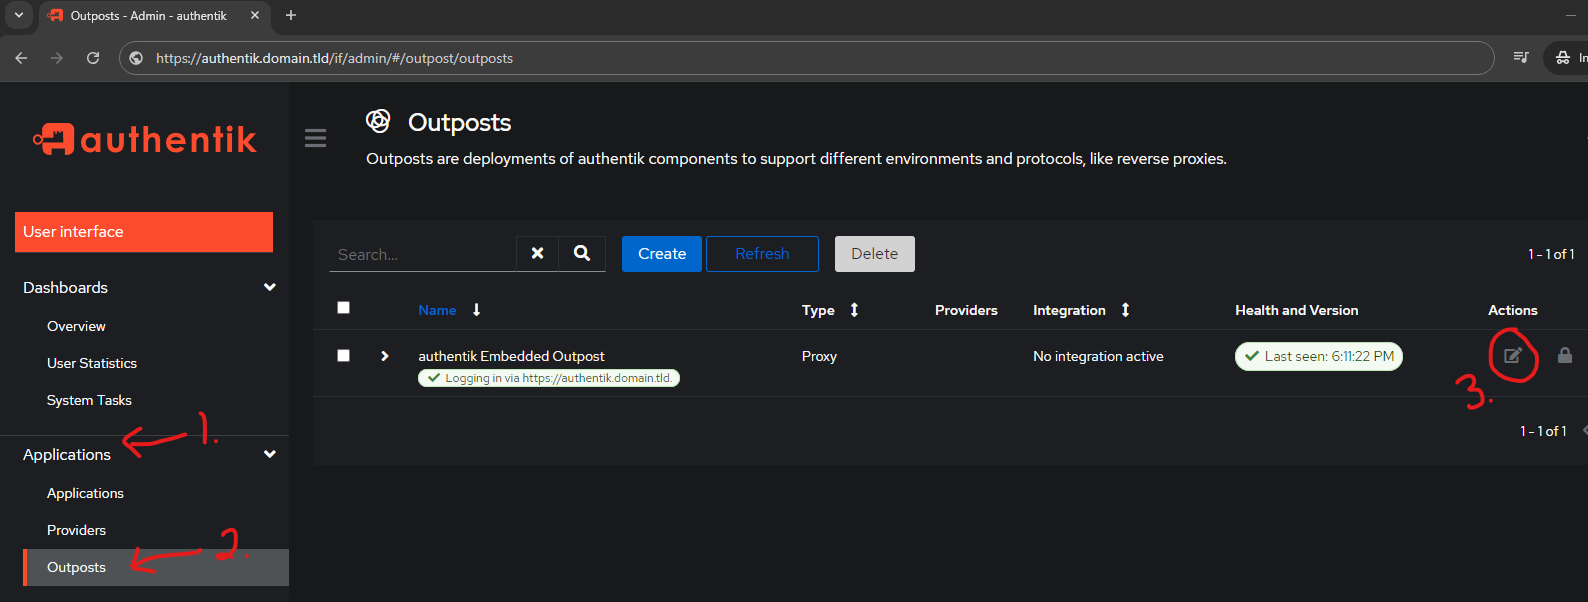Click the Providers column header
1588x602 pixels.
tap(966, 310)
